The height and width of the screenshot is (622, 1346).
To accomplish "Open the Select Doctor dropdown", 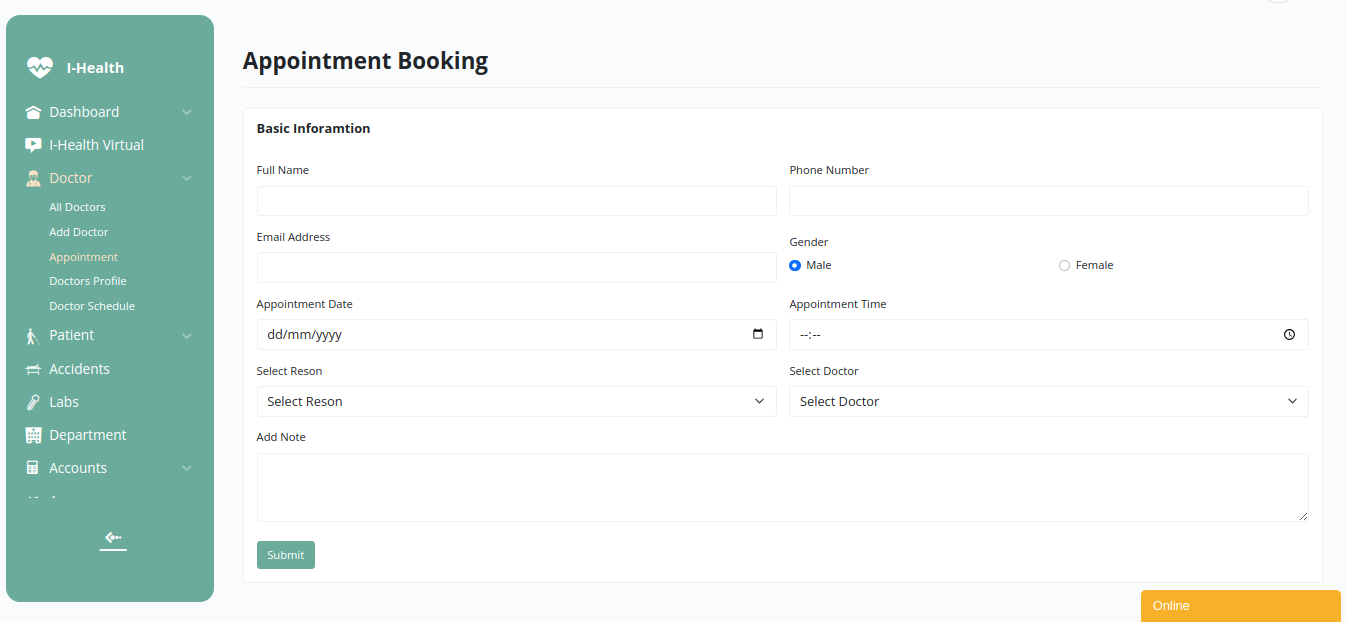I will (1048, 402).
